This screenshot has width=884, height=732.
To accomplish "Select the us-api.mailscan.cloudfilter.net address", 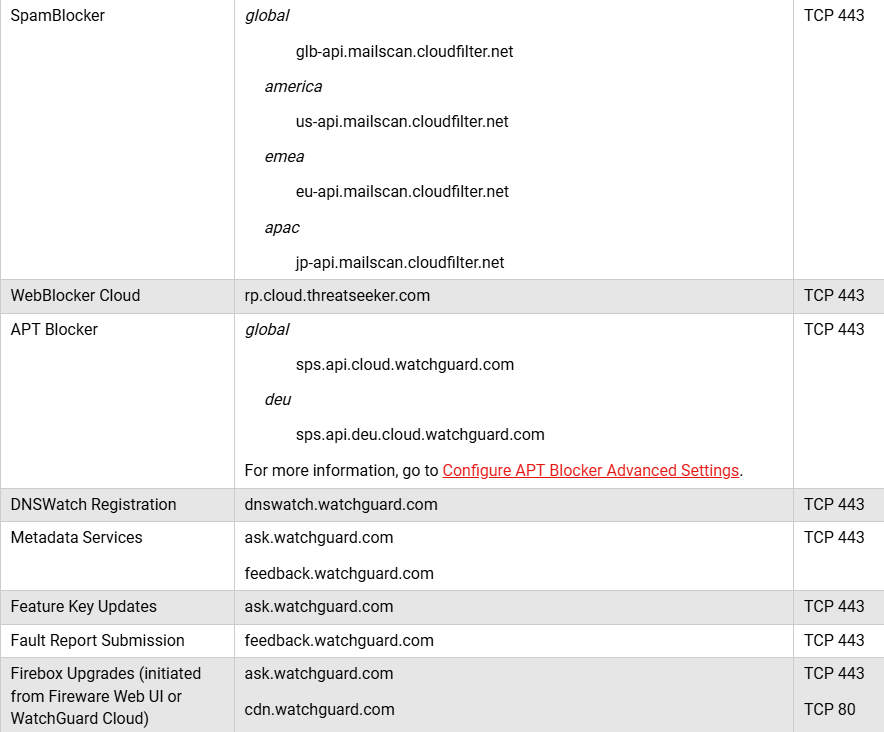I will [x=402, y=121].
